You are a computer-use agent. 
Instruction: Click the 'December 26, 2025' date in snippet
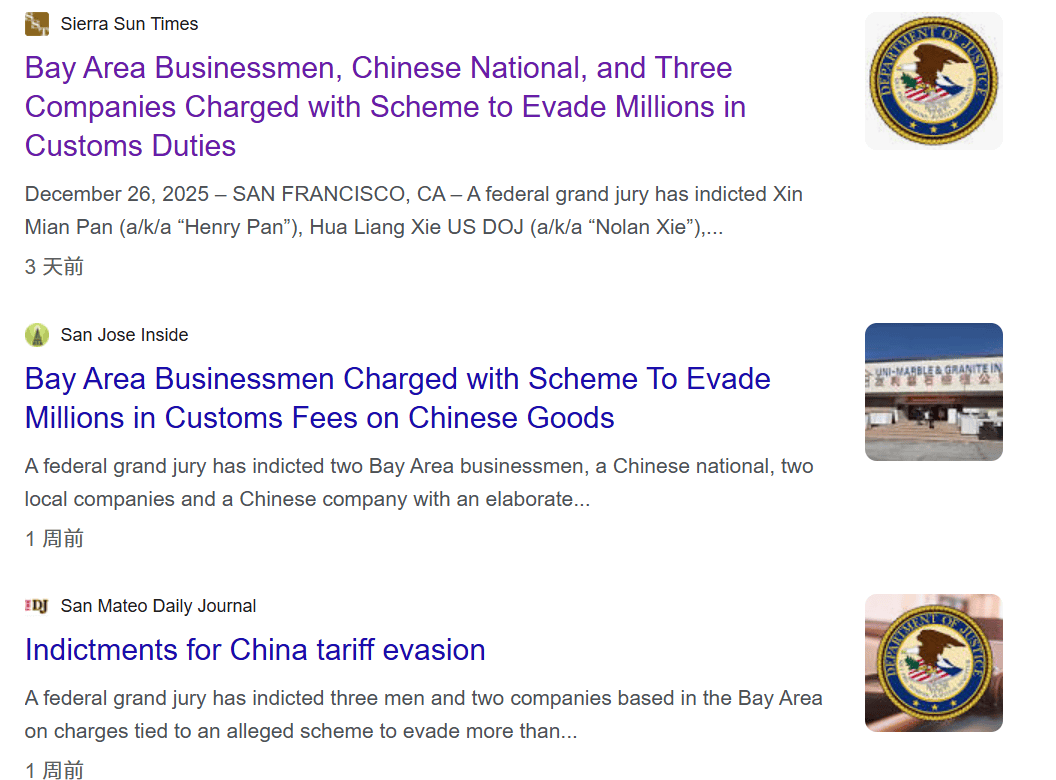119,194
